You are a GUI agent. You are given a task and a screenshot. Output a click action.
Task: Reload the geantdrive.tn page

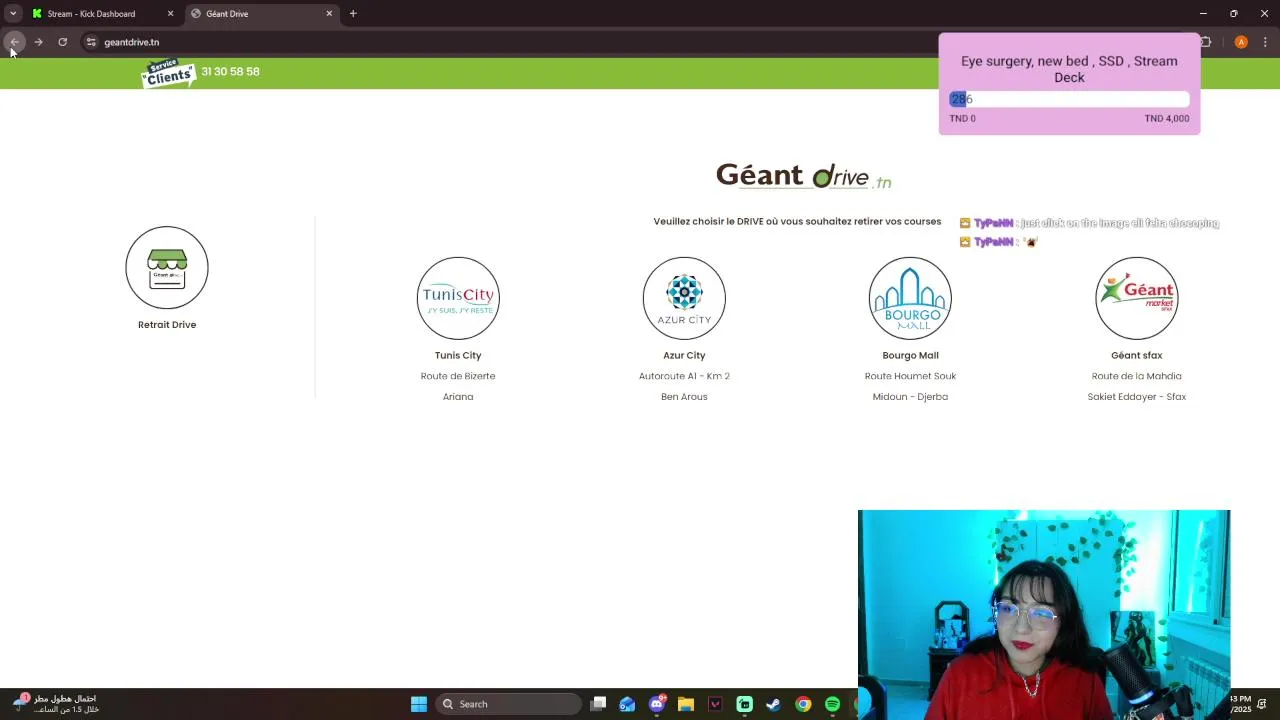[62, 42]
